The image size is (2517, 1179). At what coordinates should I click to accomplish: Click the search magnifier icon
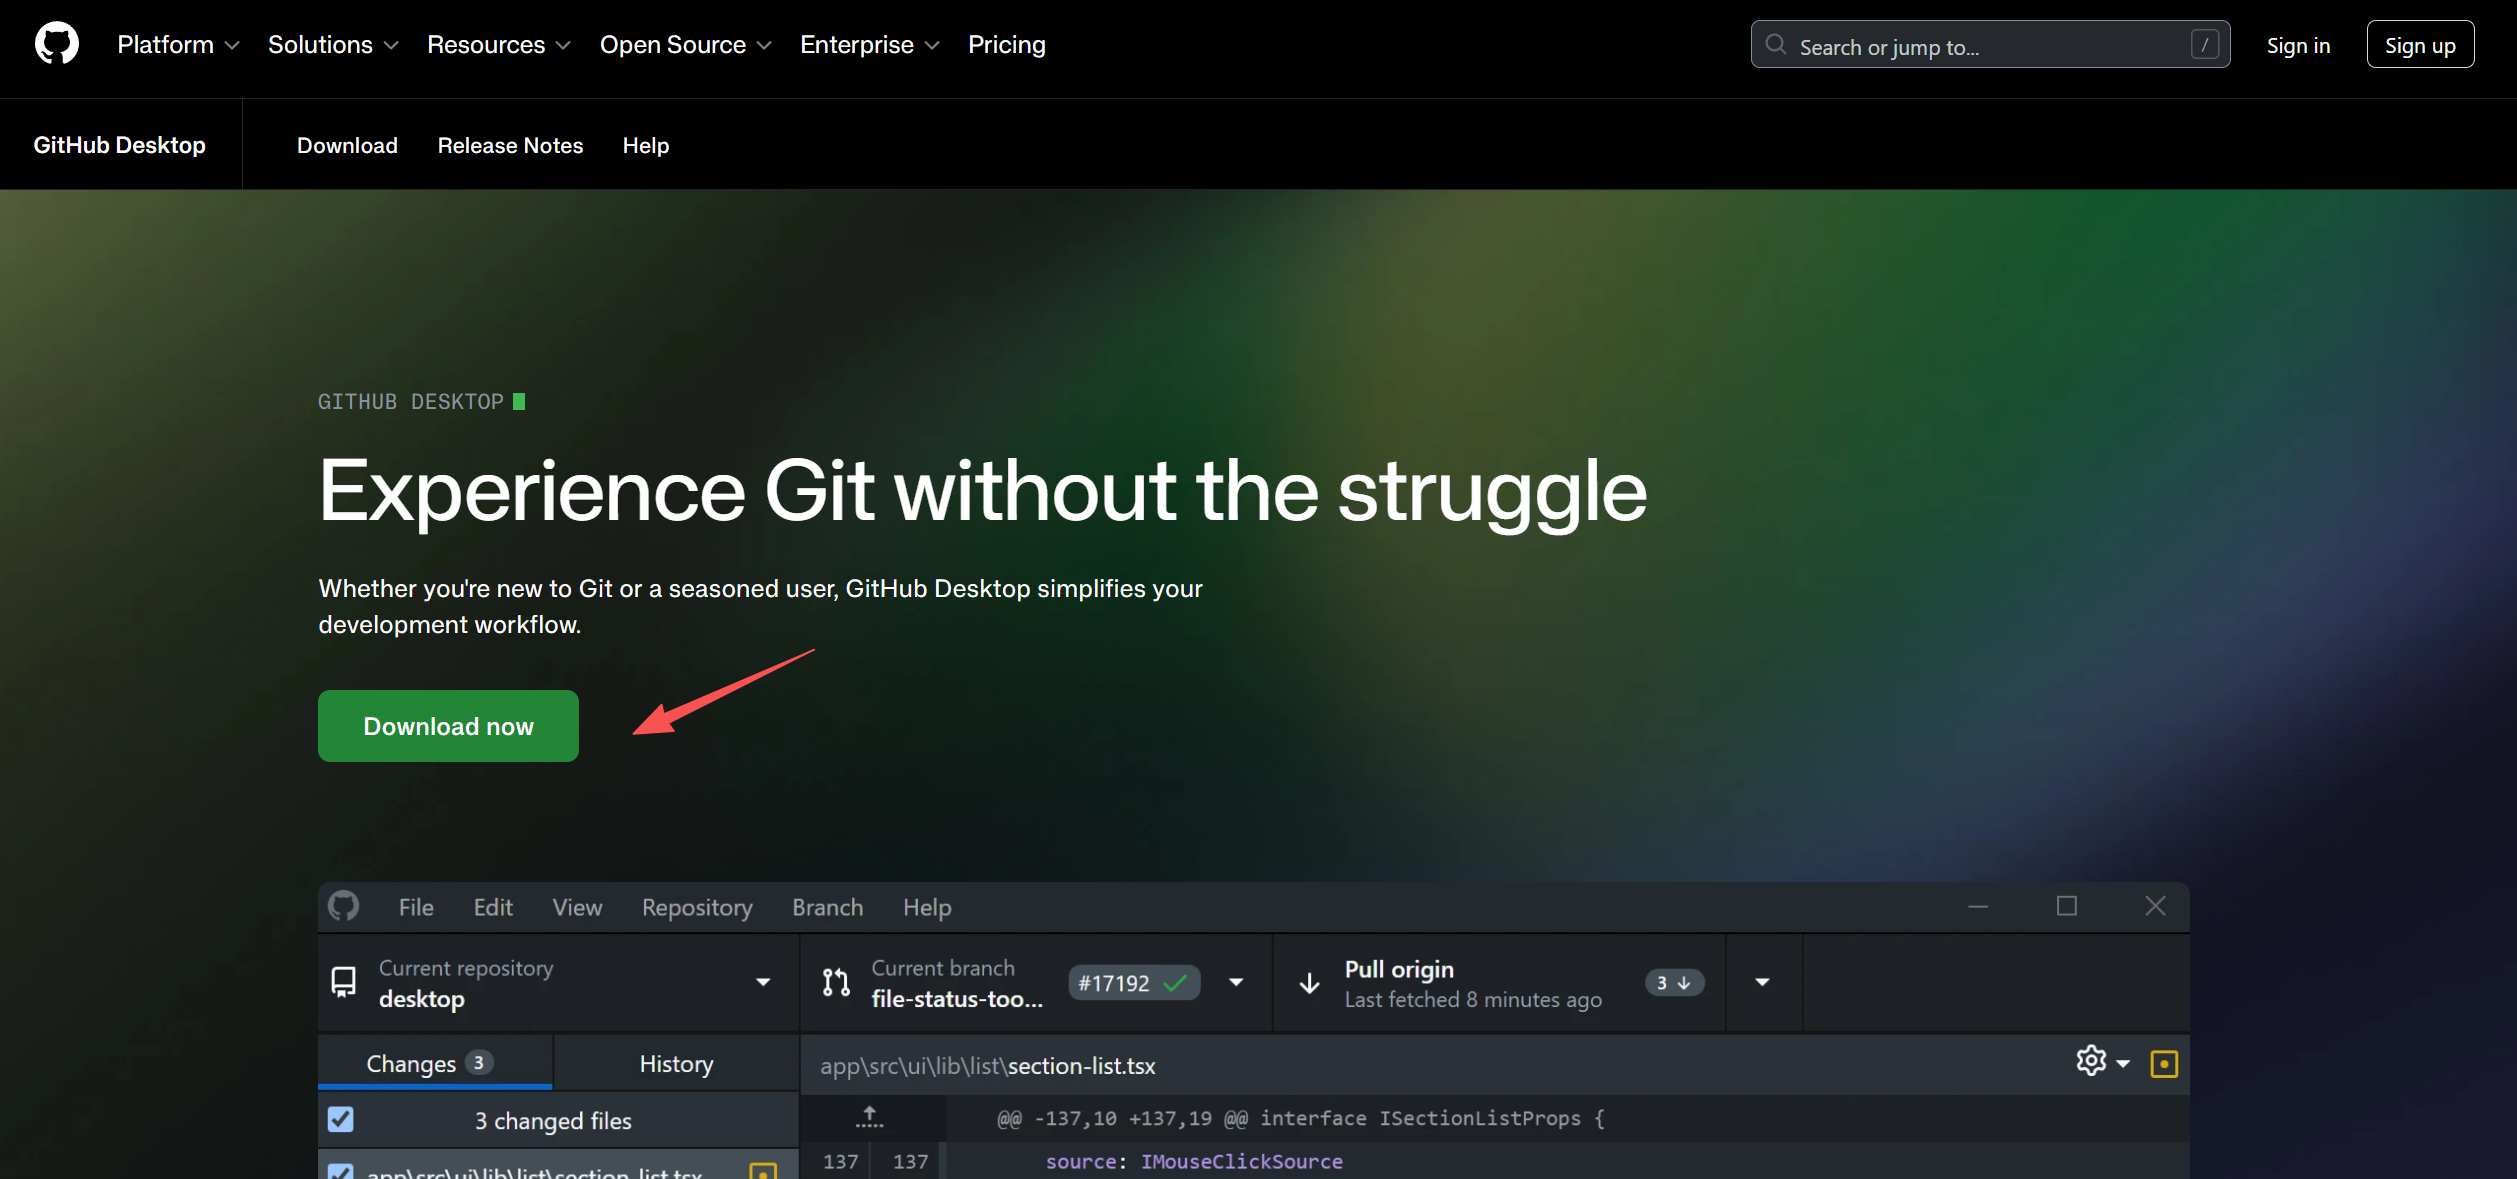(1775, 45)
